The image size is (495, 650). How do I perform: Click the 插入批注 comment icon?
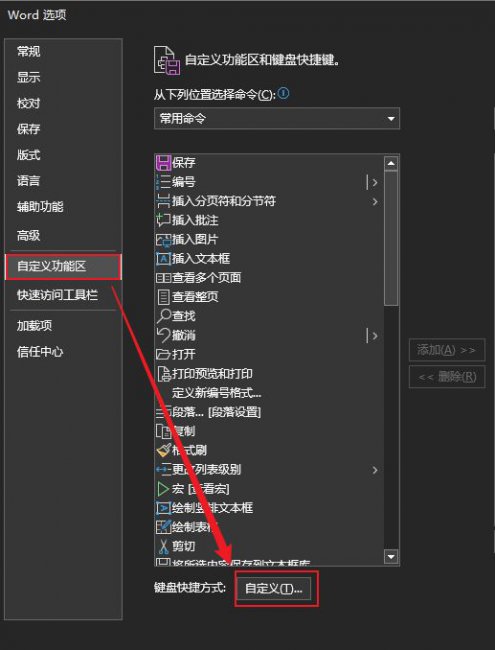163,220
